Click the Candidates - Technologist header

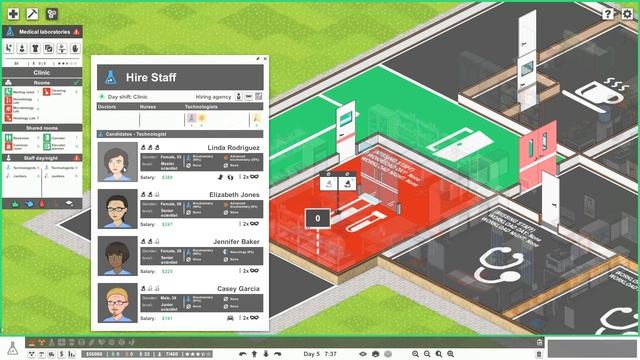click(x=180, y=134)
